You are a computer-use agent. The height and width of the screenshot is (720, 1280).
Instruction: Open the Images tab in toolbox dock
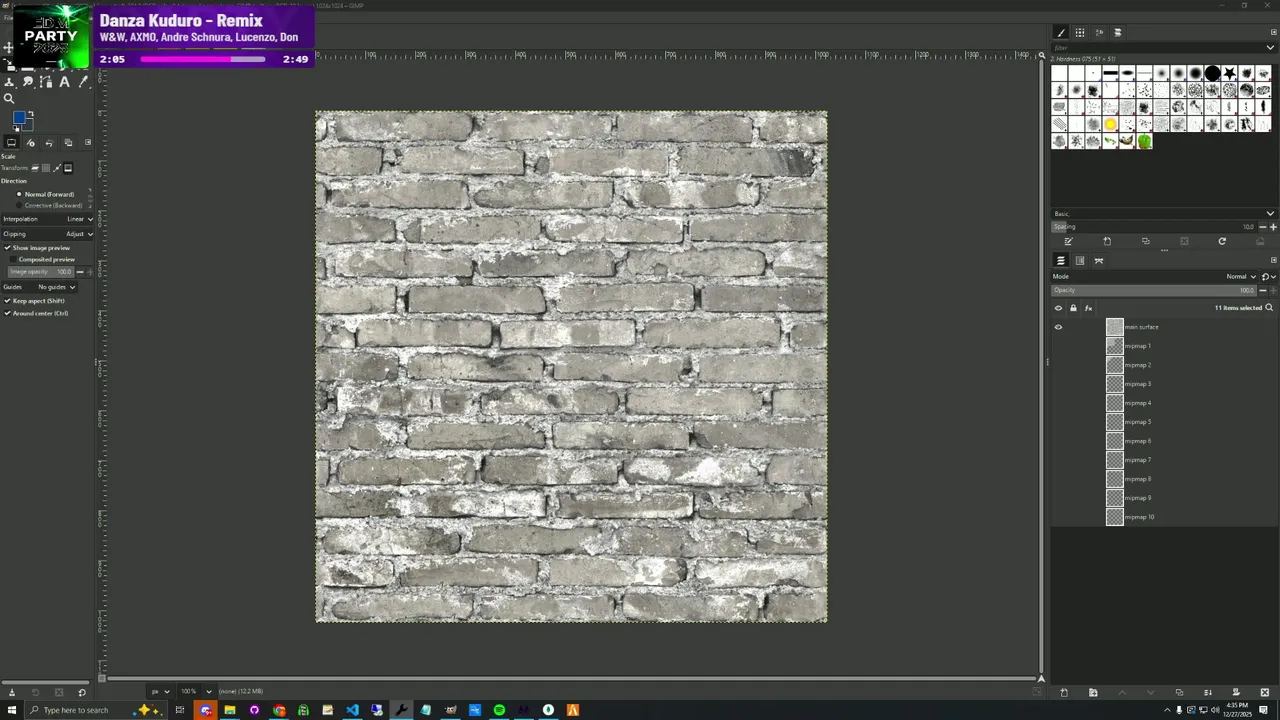click(x=68, y=143)
